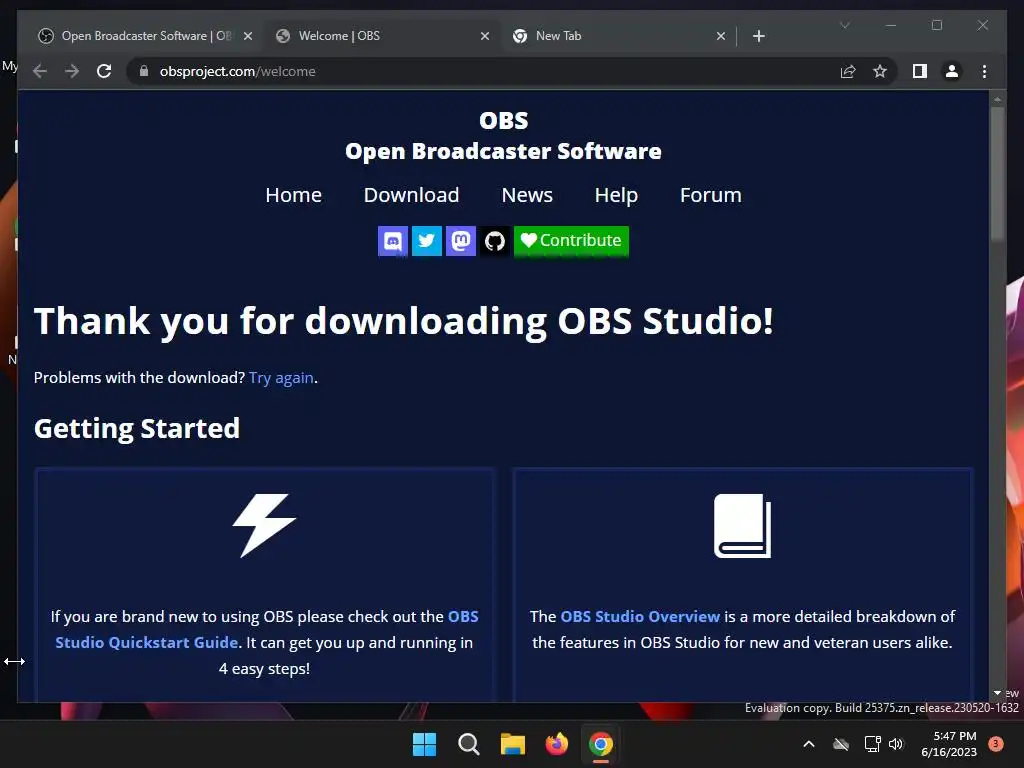Click the Try again download link
The height and width of the screenshot is (768, 1024).
(x=281, y=378)
